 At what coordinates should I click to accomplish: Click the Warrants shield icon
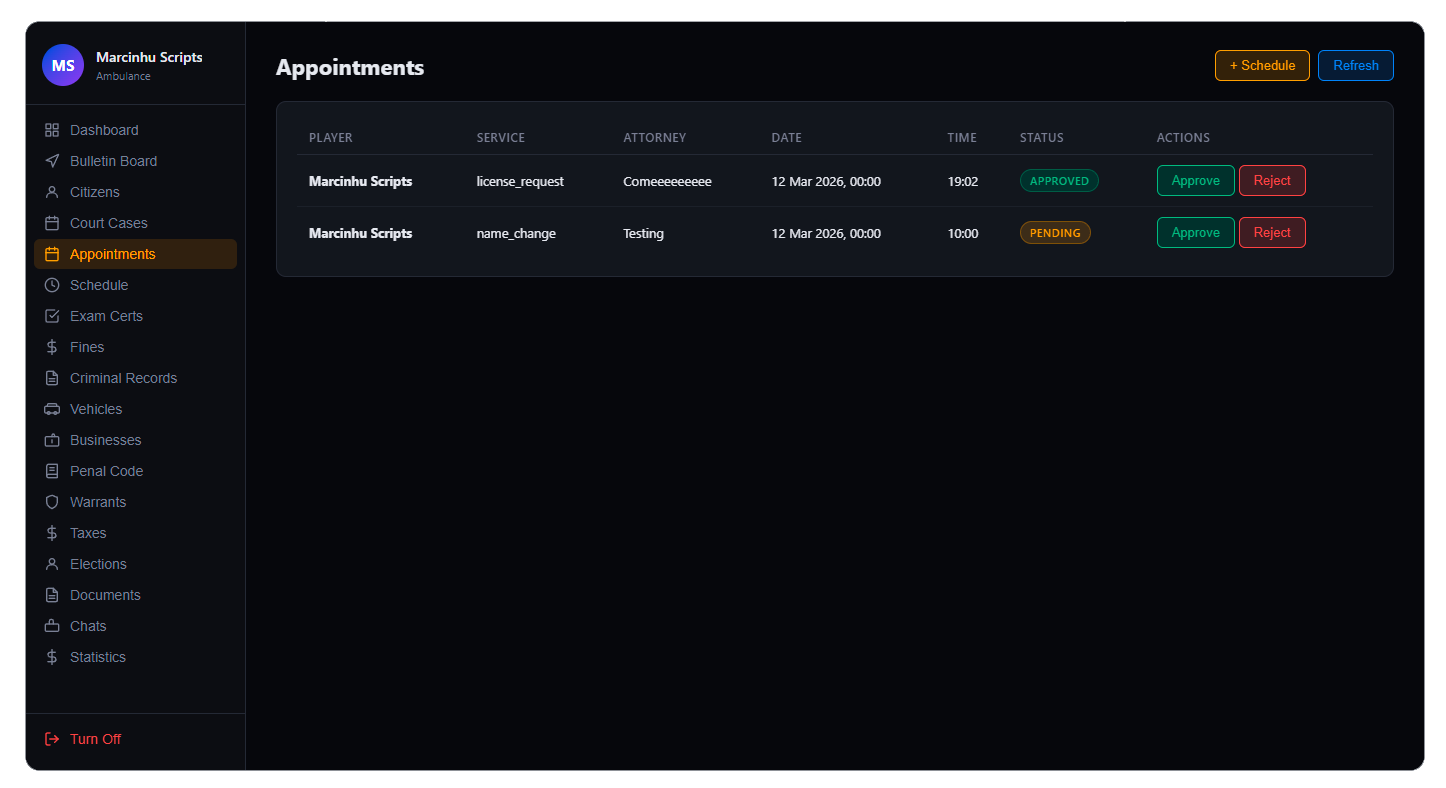point(52,502)
